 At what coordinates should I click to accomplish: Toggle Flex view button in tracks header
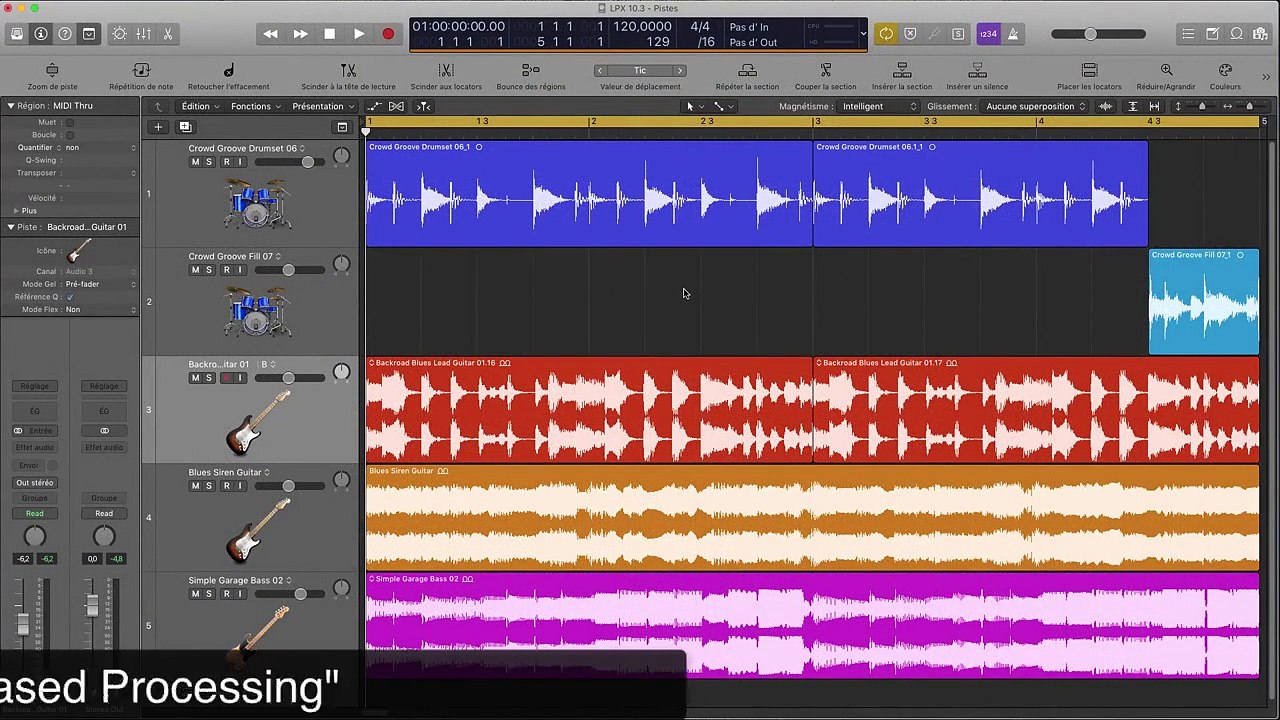pos(396,106)
